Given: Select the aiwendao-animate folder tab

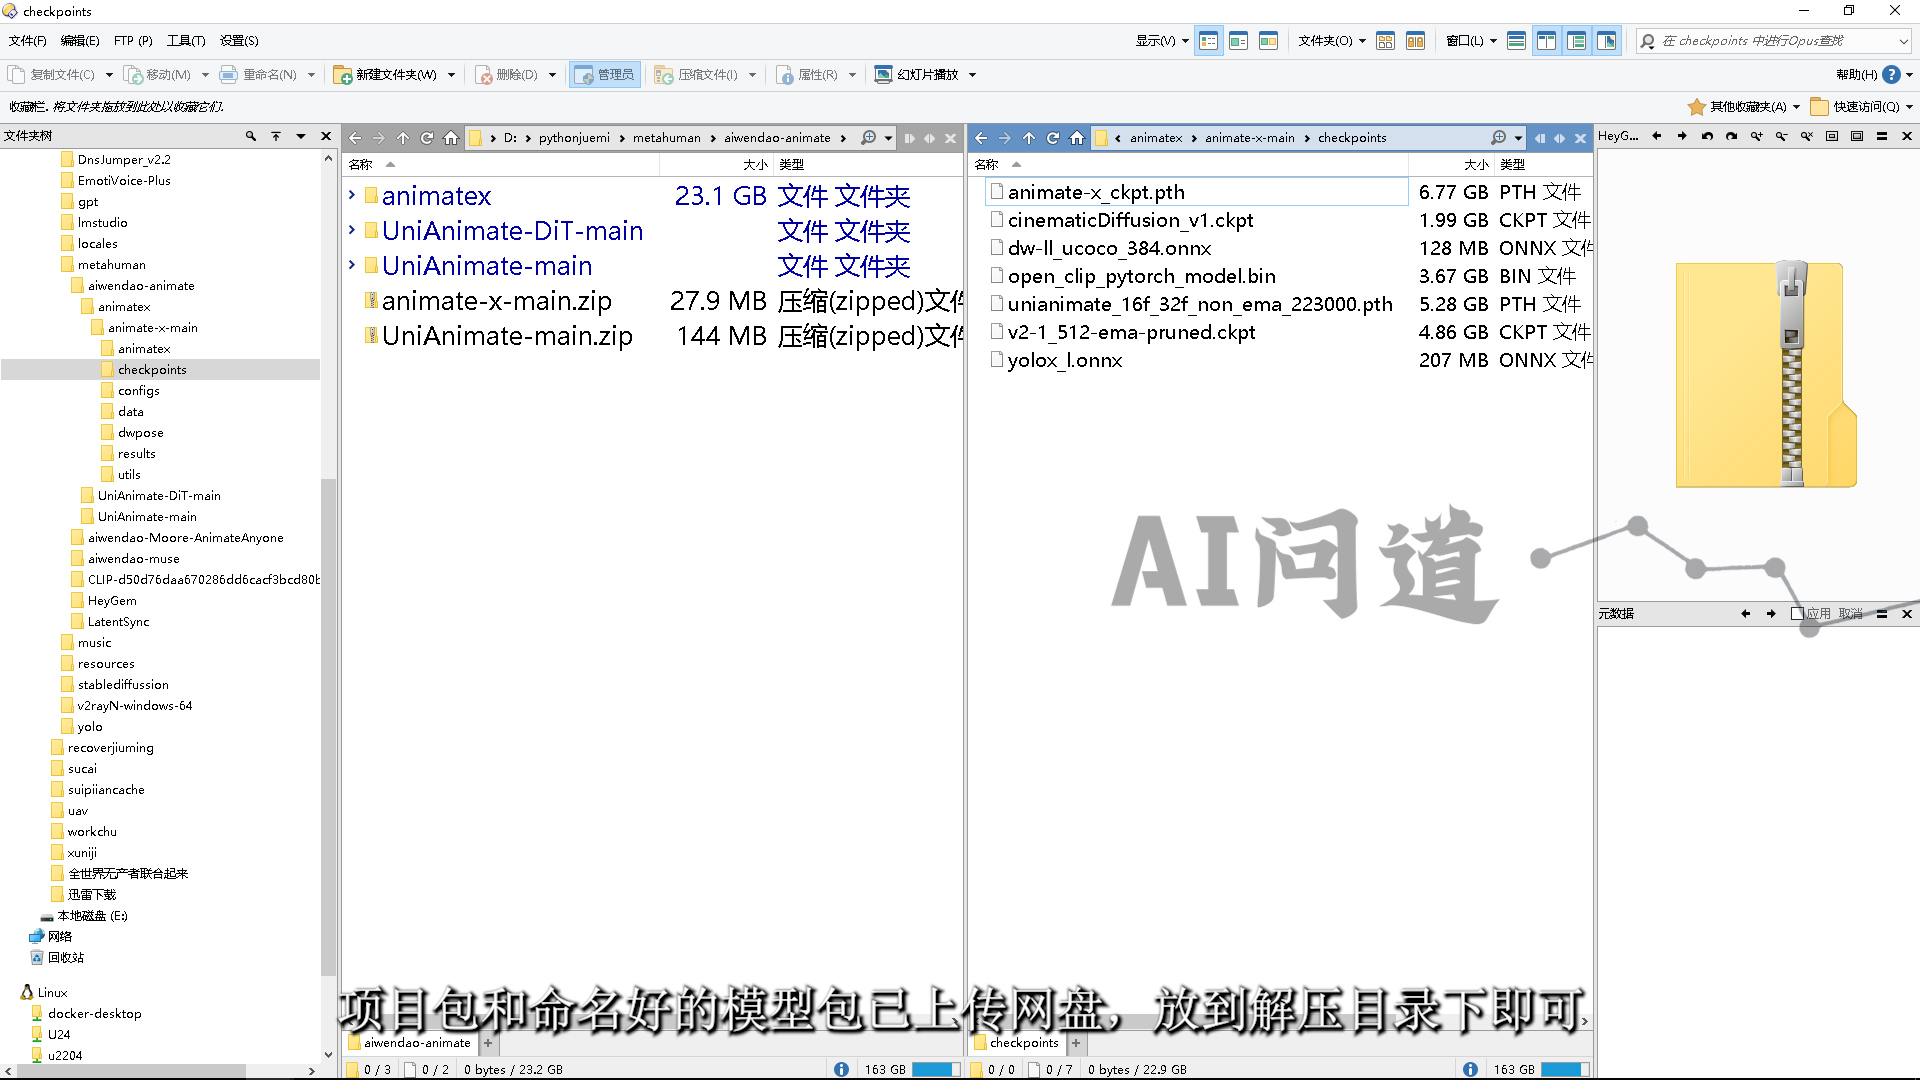Looking at the screenshot, I should [x=417, y=1043].
